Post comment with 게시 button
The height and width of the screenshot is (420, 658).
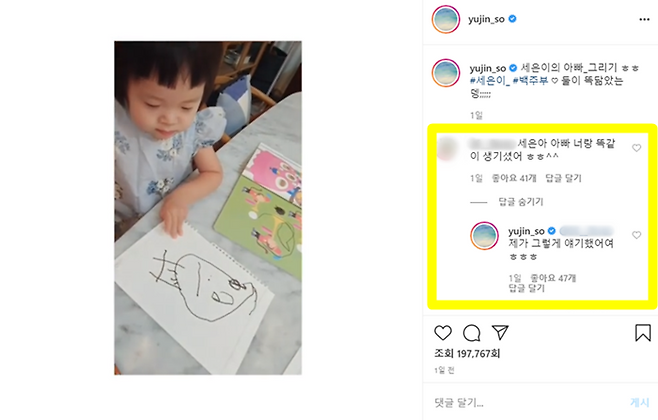tap(640, 403)
